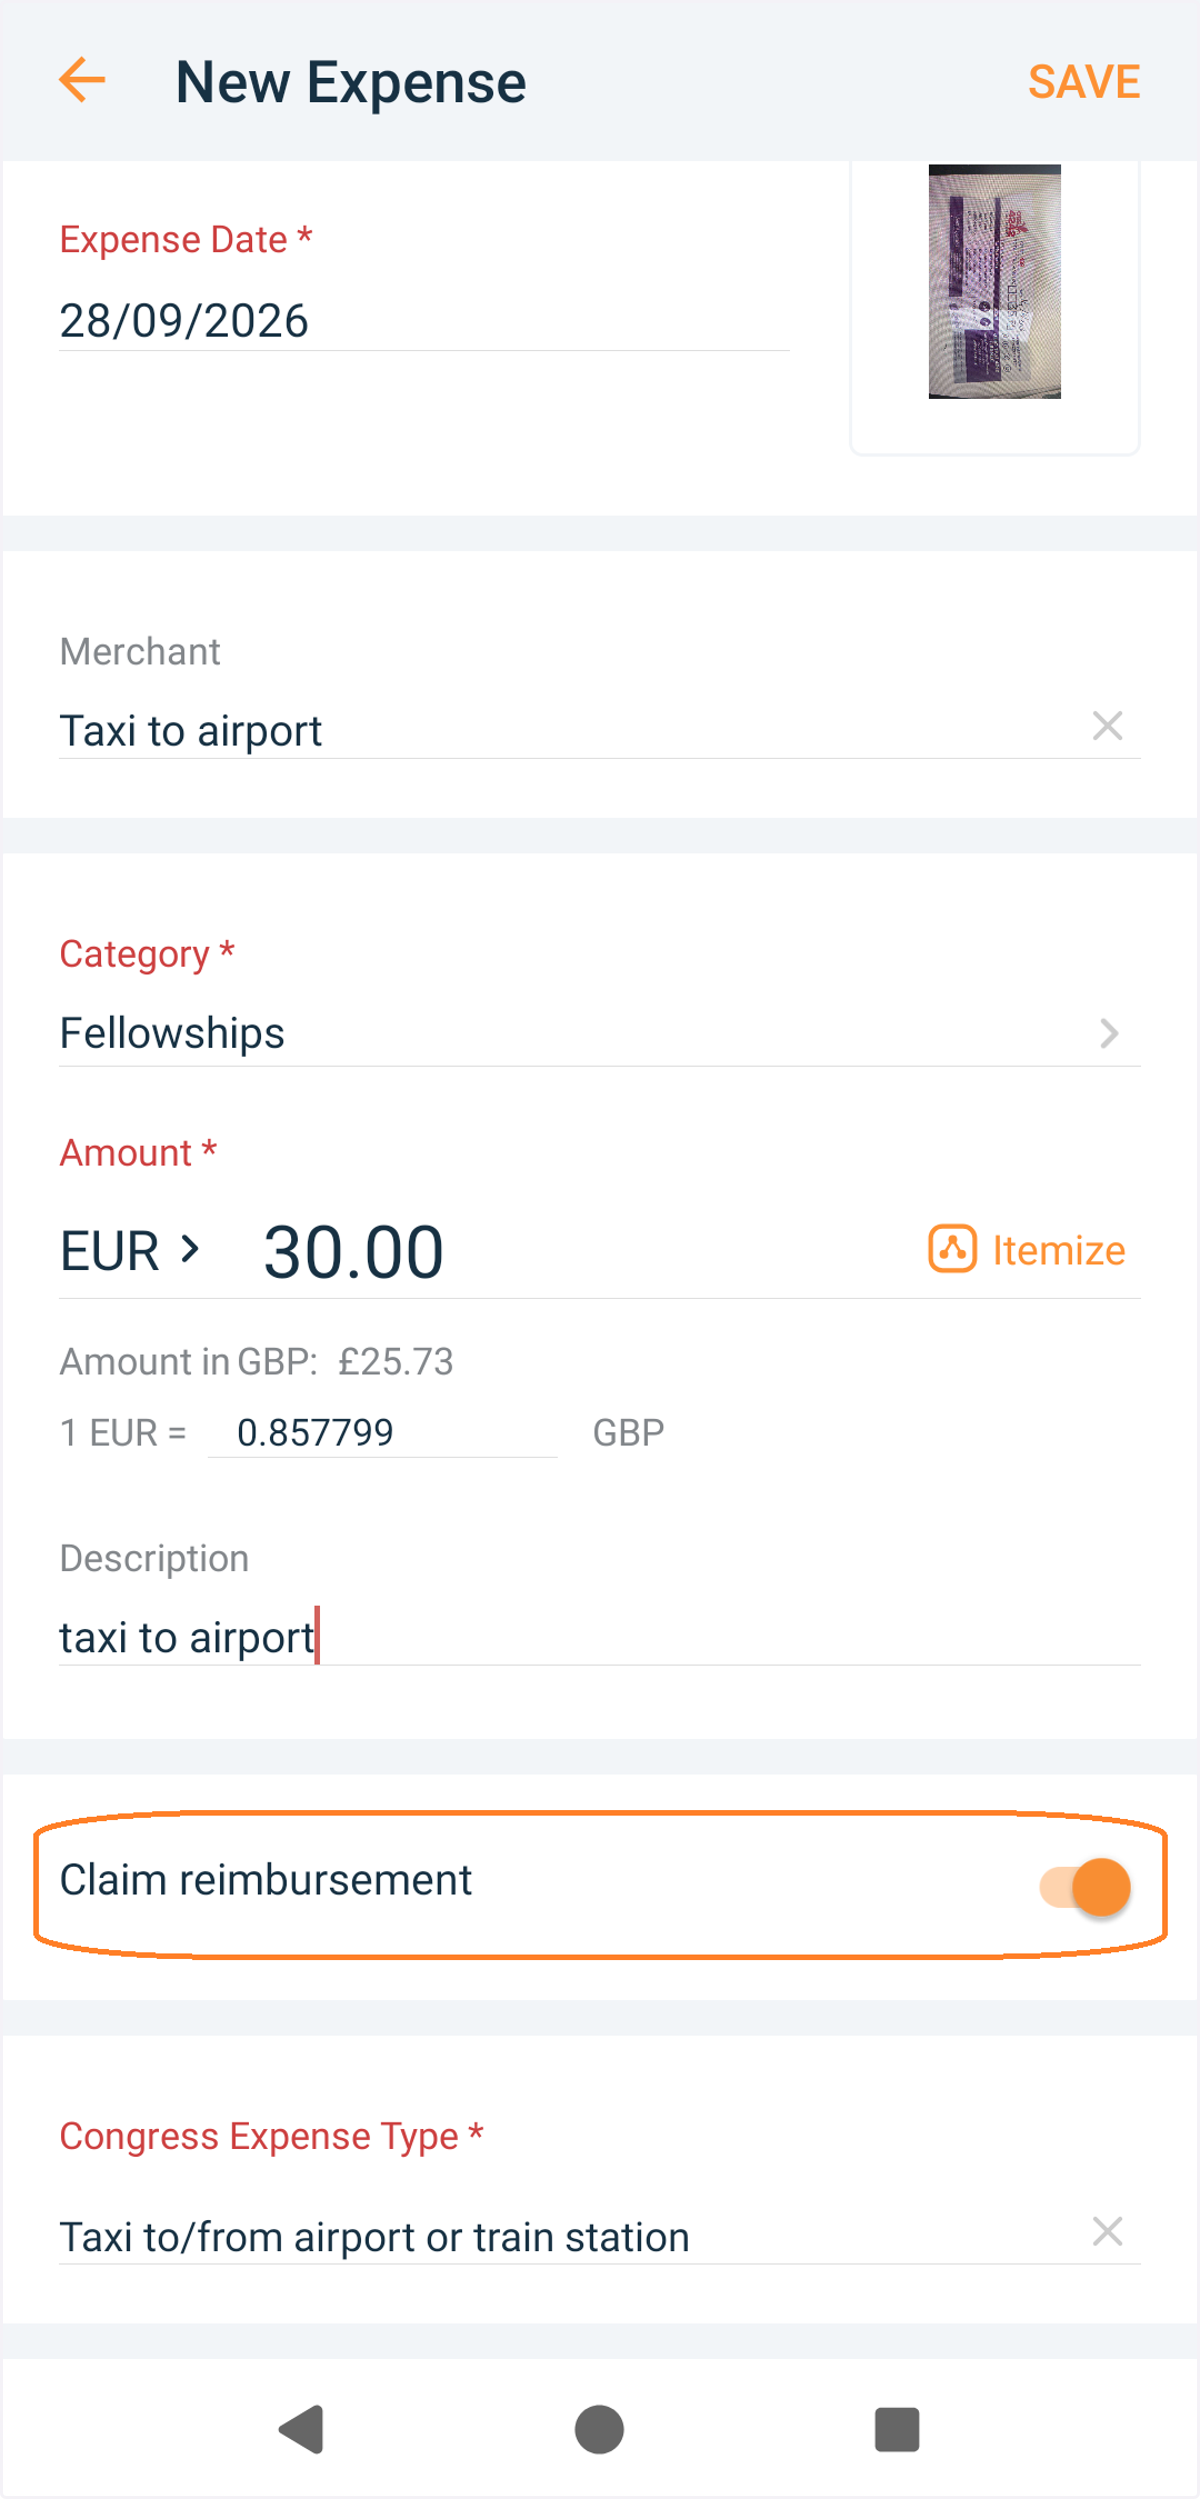
Task: Click the Description text taxi to airport
Action: click(x=187, y=1638)
